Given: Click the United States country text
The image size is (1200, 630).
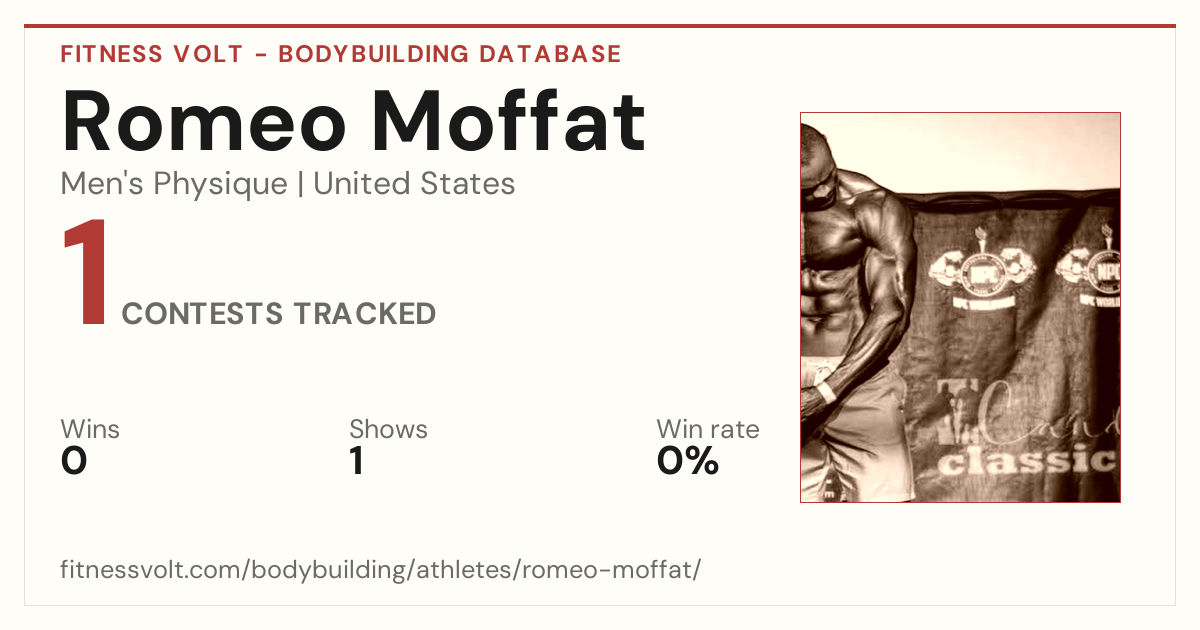Looking at the screenshot, I should pyautogui.click(x=414, y=184).
